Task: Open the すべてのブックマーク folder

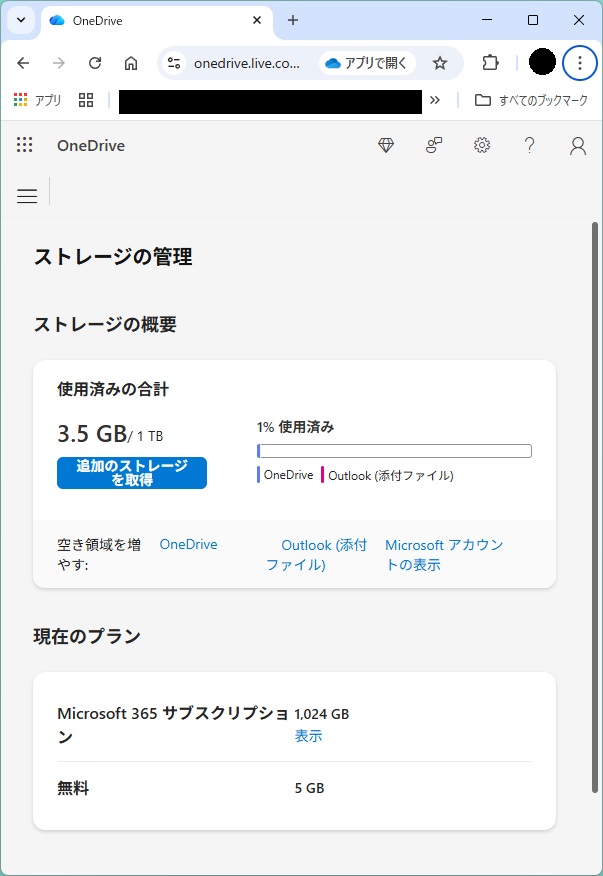Action: pos(531,101)
